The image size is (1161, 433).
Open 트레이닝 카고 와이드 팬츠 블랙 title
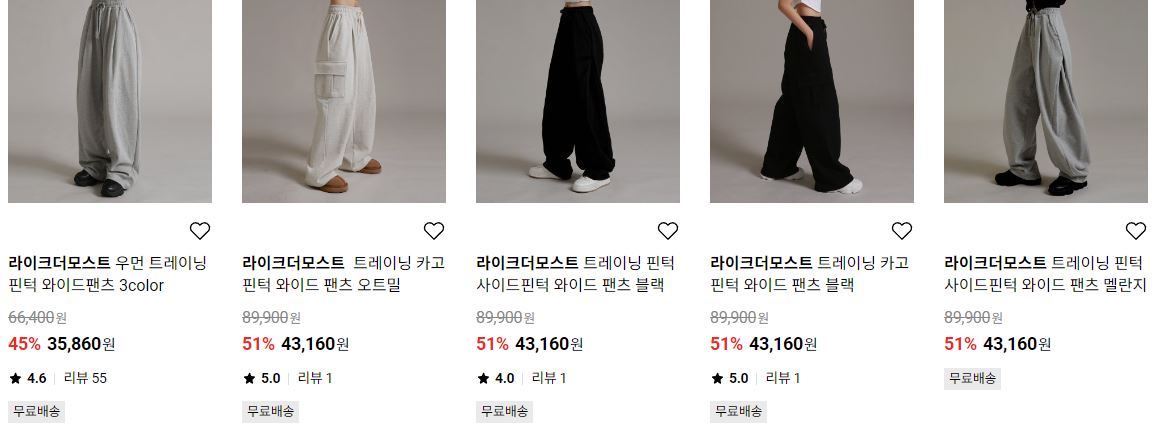[x=809, y=274]
